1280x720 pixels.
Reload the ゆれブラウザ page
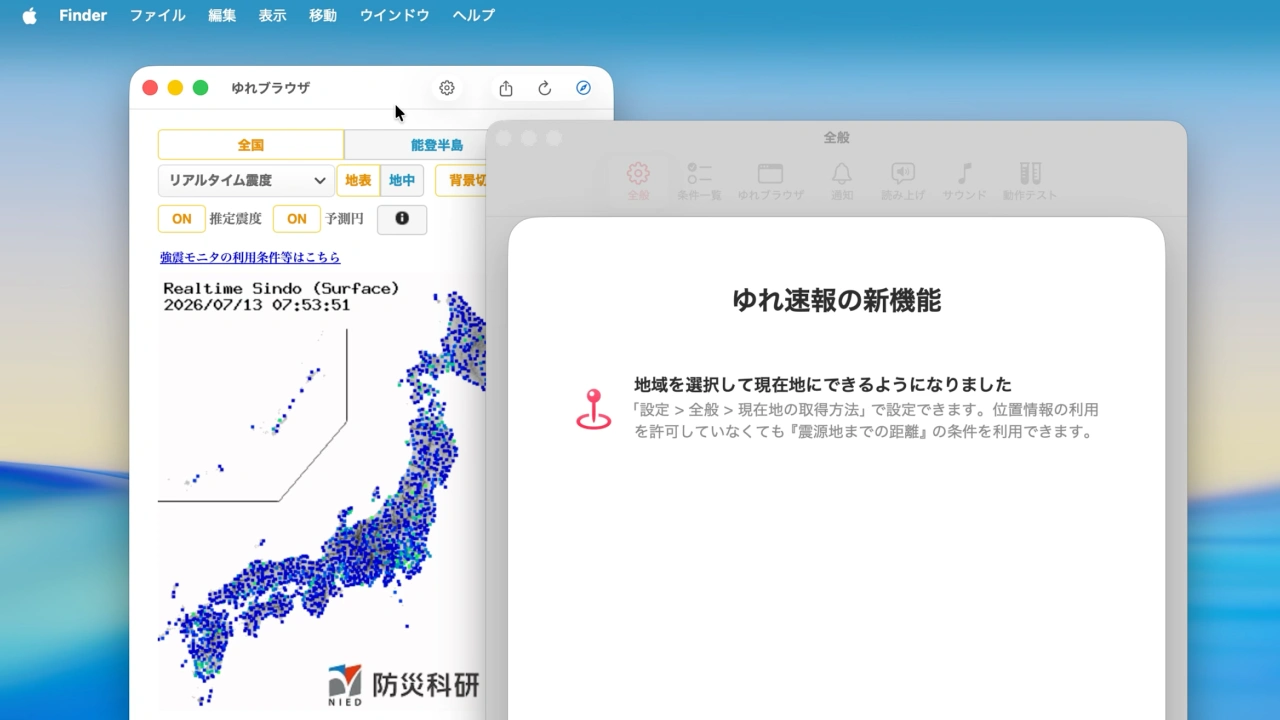point(545,88)
